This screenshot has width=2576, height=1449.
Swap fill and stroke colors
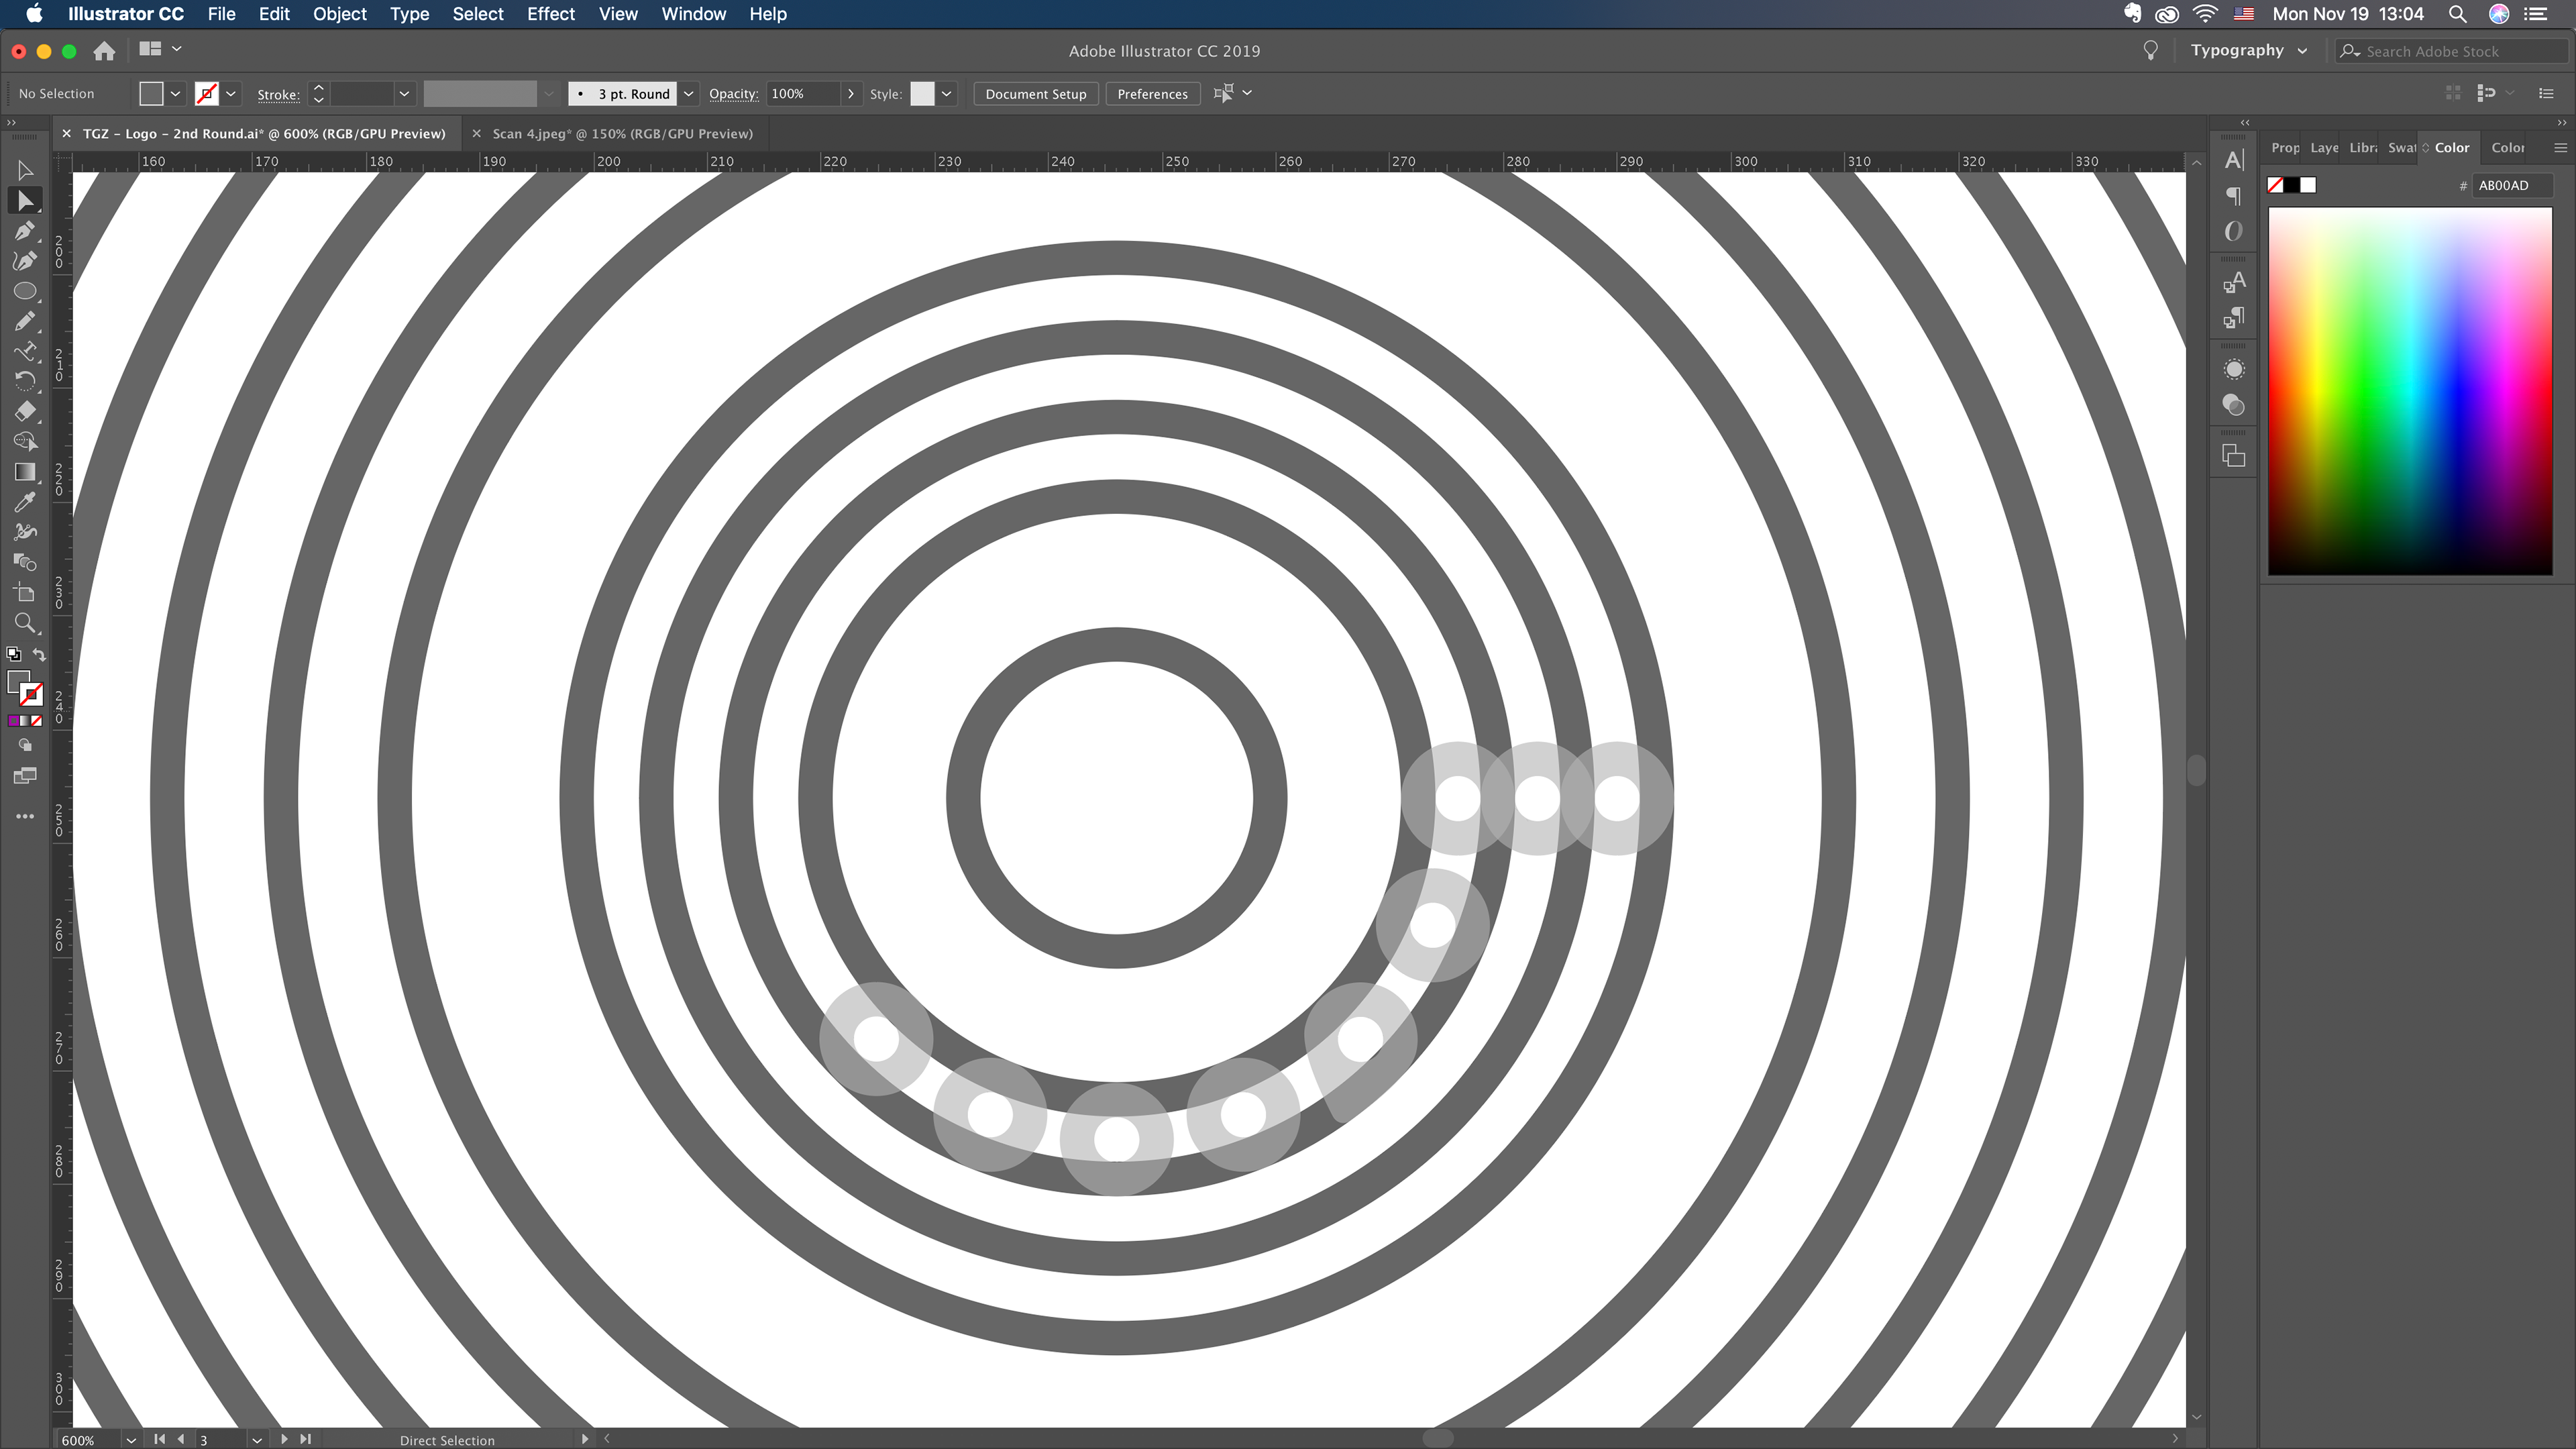pyautogui.click(x=39, y=654)
